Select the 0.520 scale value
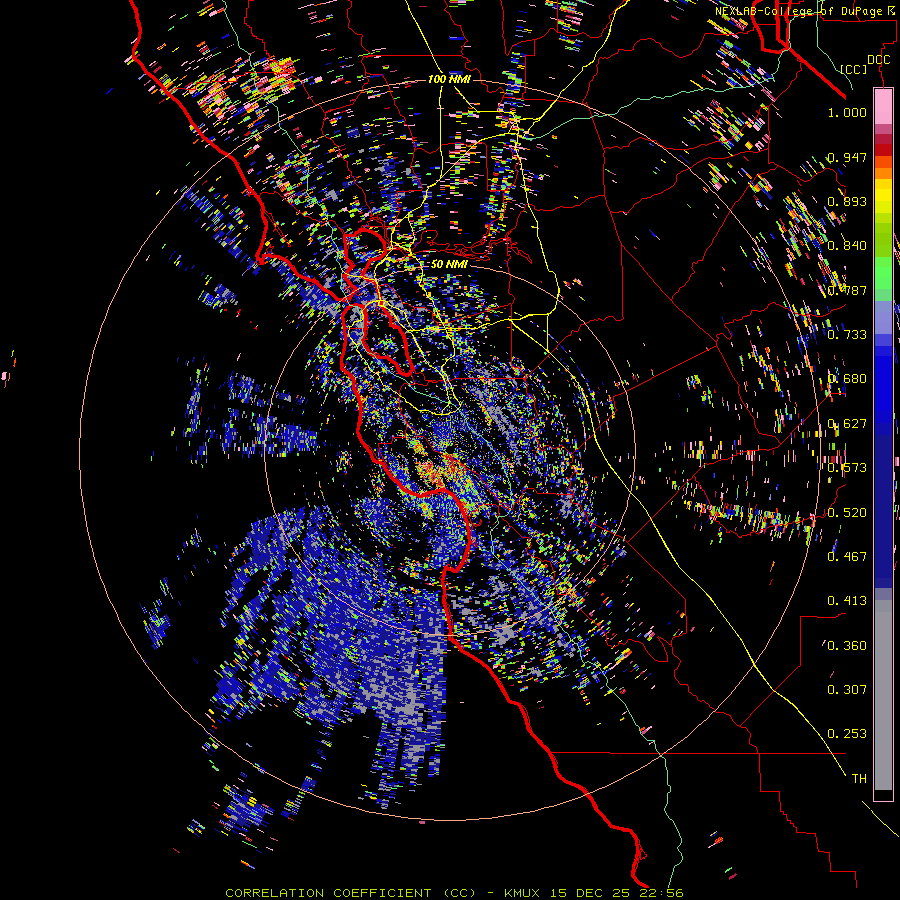 pos(847,512)
